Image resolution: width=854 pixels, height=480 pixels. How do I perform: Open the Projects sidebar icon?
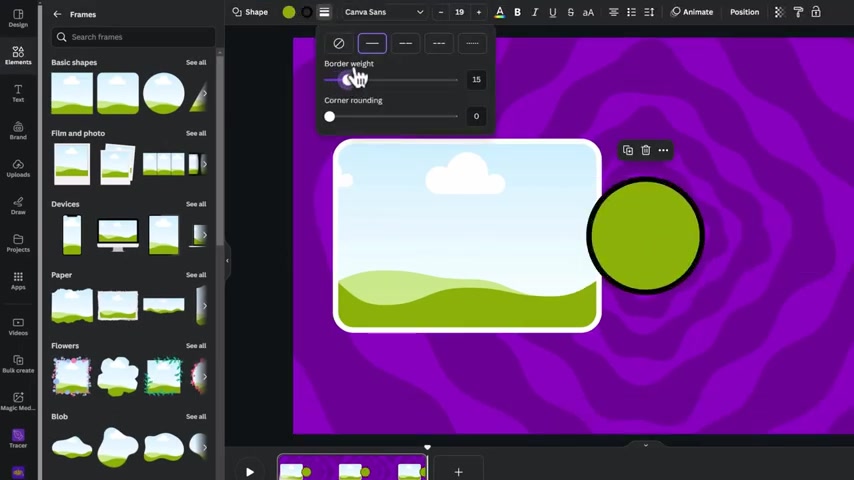click(18, 243)
